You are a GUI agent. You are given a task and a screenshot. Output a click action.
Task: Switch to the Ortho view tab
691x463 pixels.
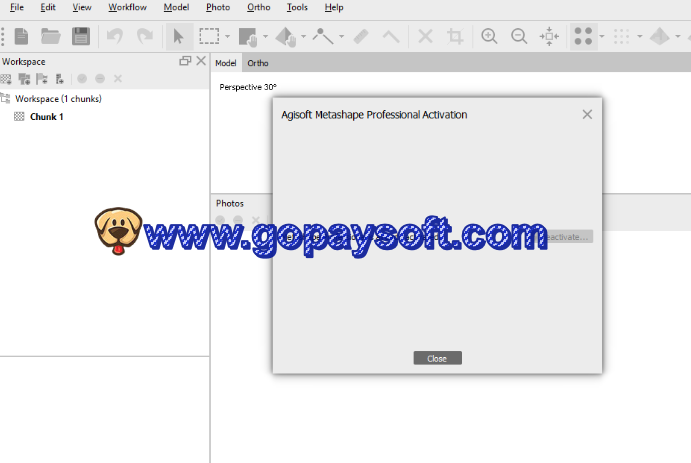point(258,63)
